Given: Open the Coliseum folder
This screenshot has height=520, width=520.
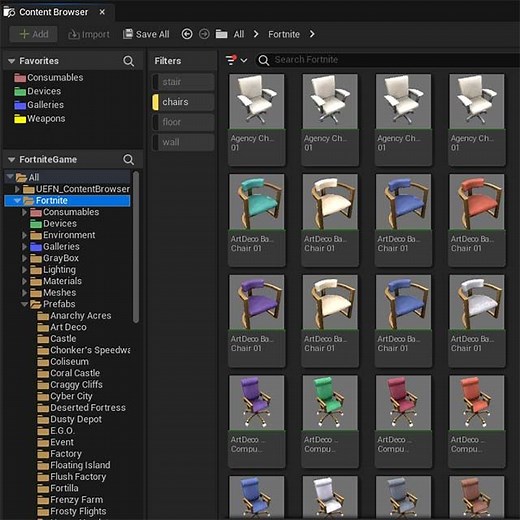Looking at the screenshot, I should [63, 361].
